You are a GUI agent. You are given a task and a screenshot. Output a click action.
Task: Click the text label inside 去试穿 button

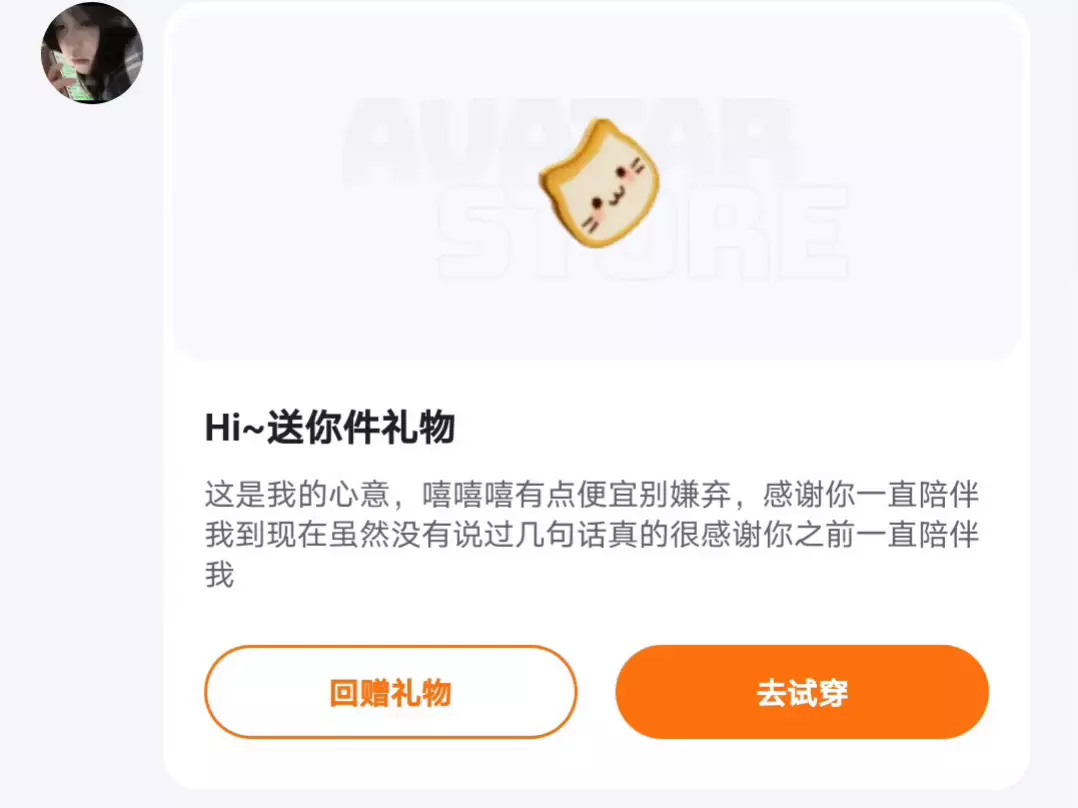pyautogui.click(x=802, y=693)
